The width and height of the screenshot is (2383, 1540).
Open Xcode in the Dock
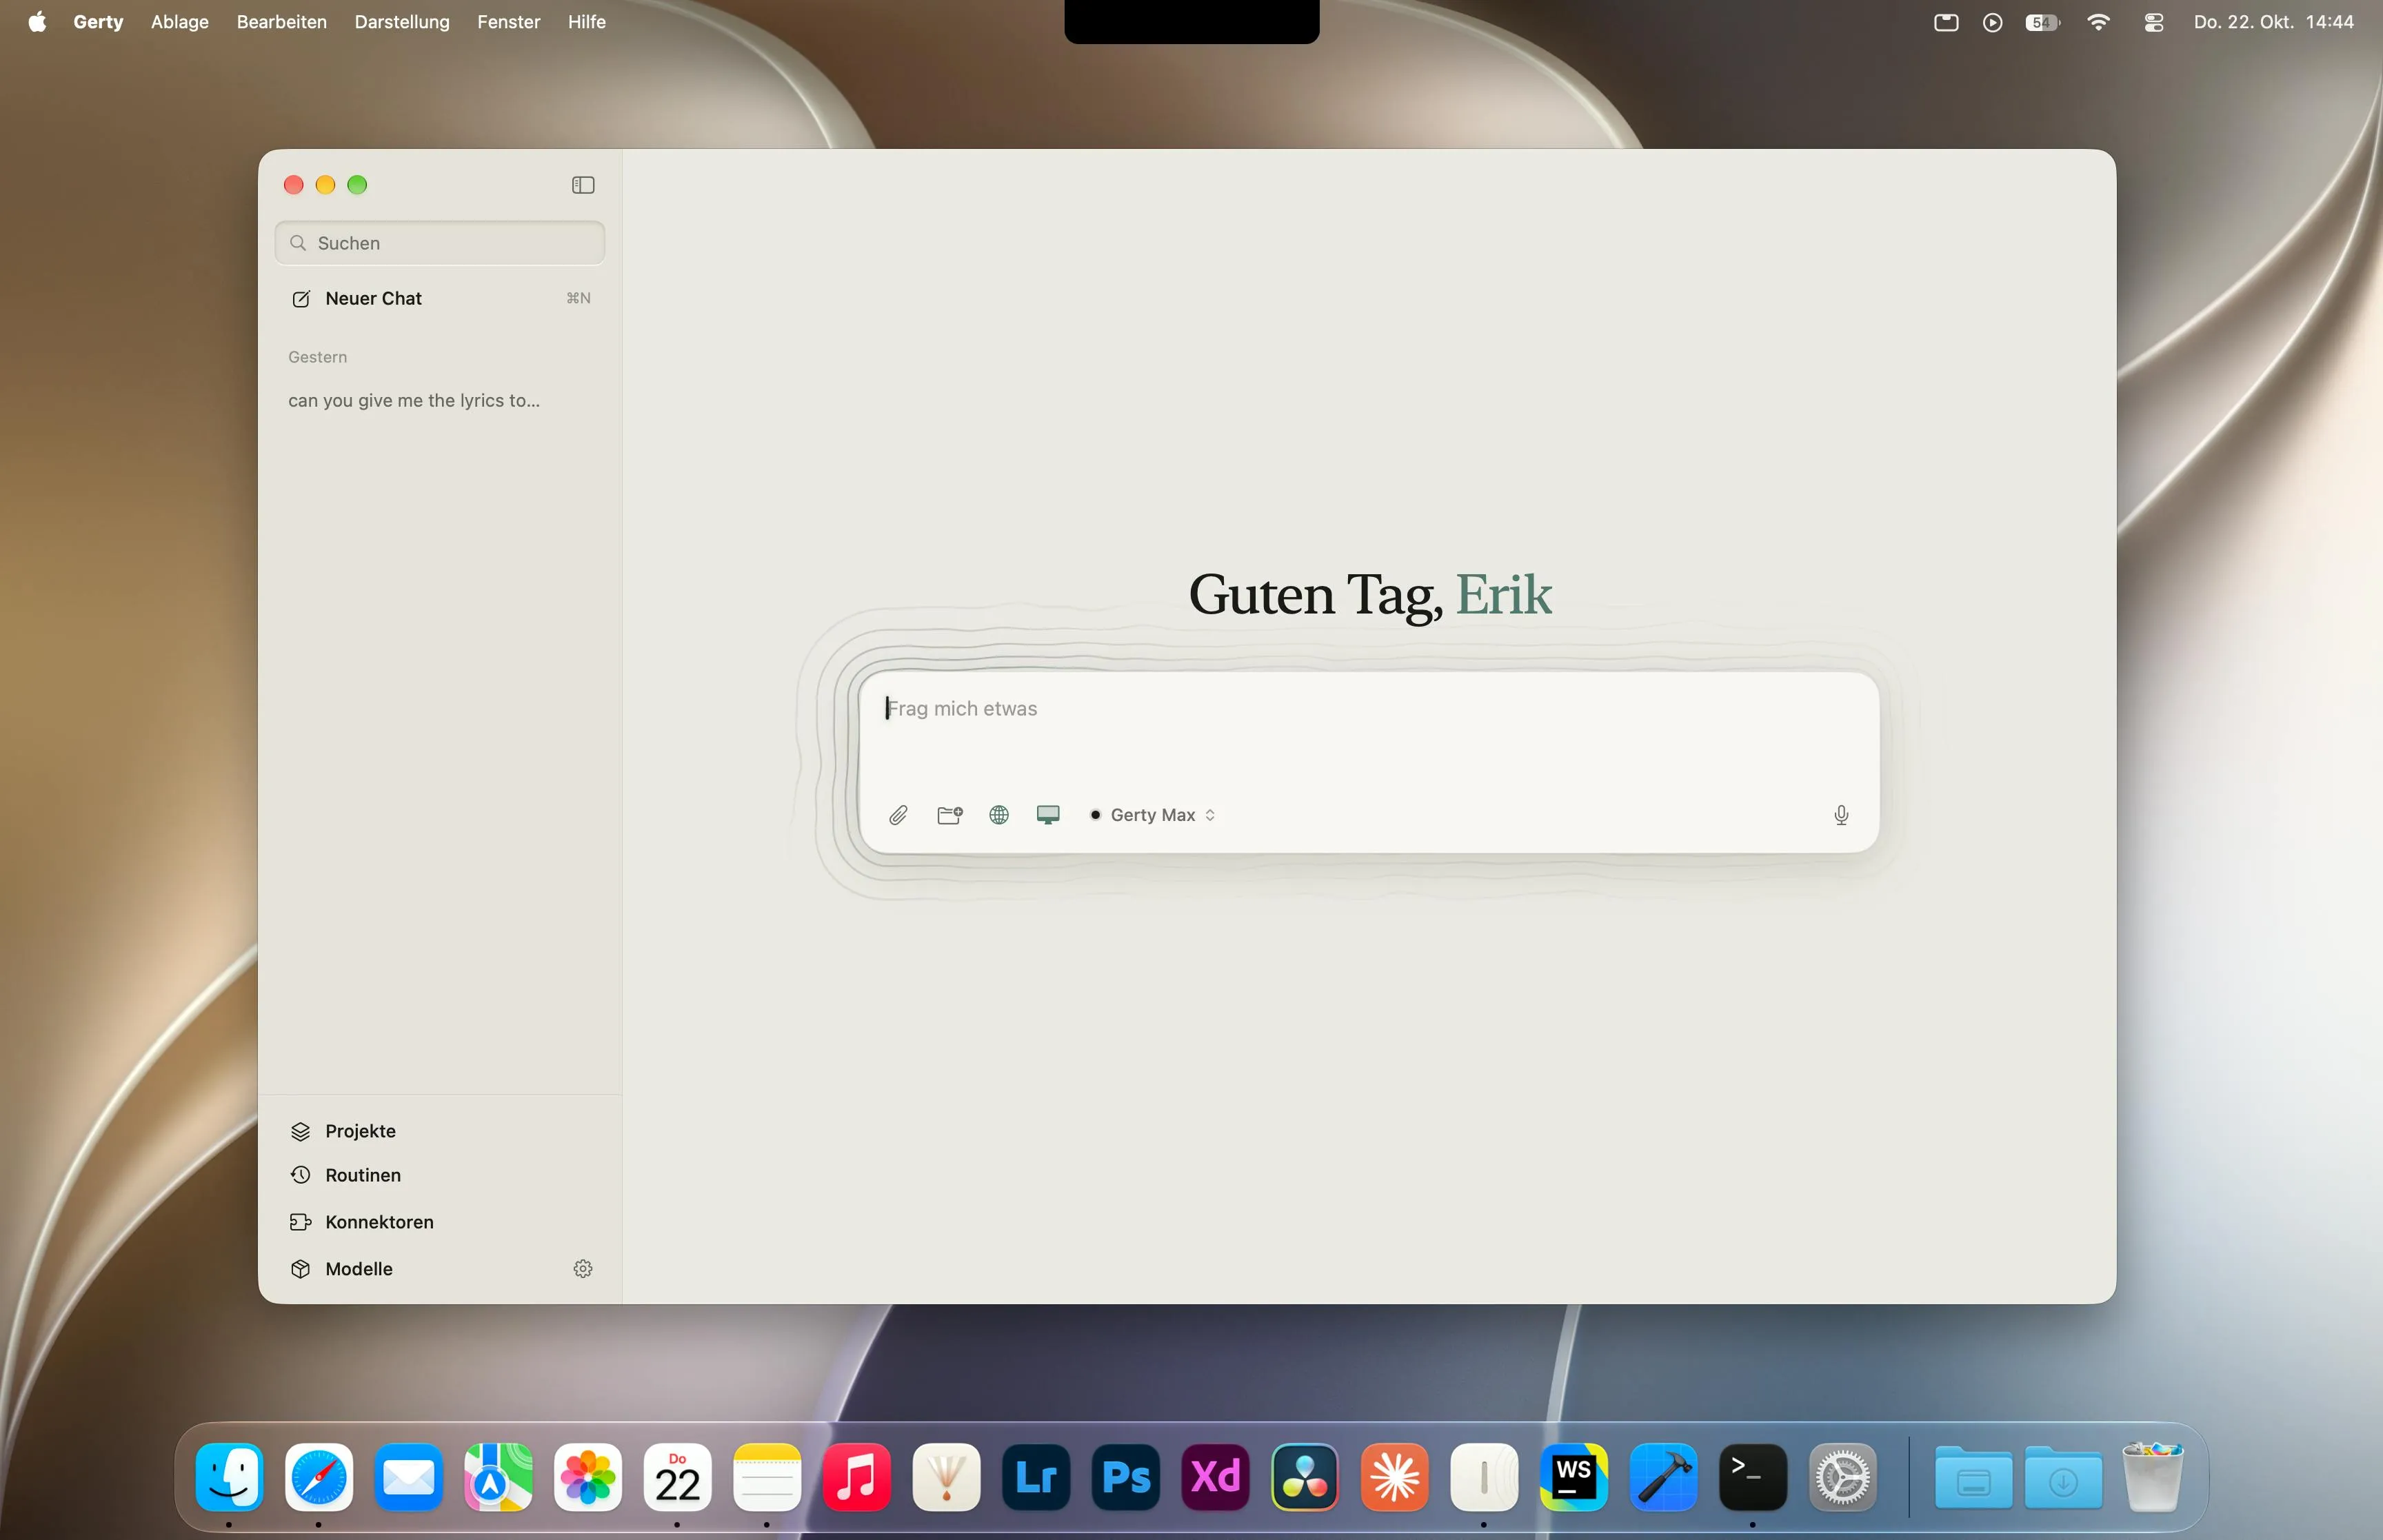[x=1664, y=1477]
